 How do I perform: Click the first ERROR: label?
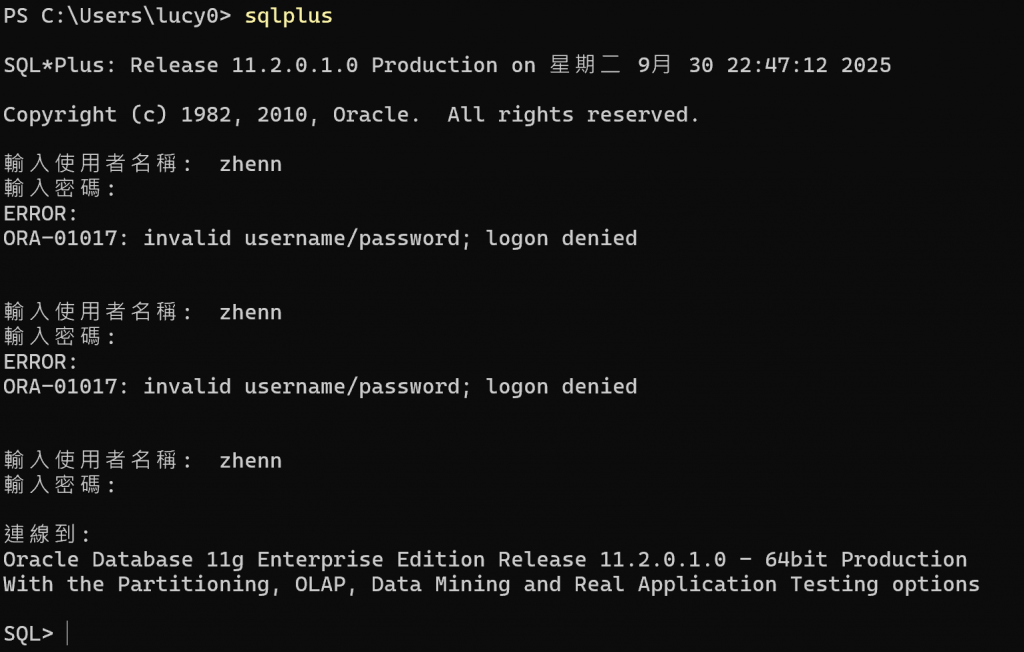pos(40,214)
